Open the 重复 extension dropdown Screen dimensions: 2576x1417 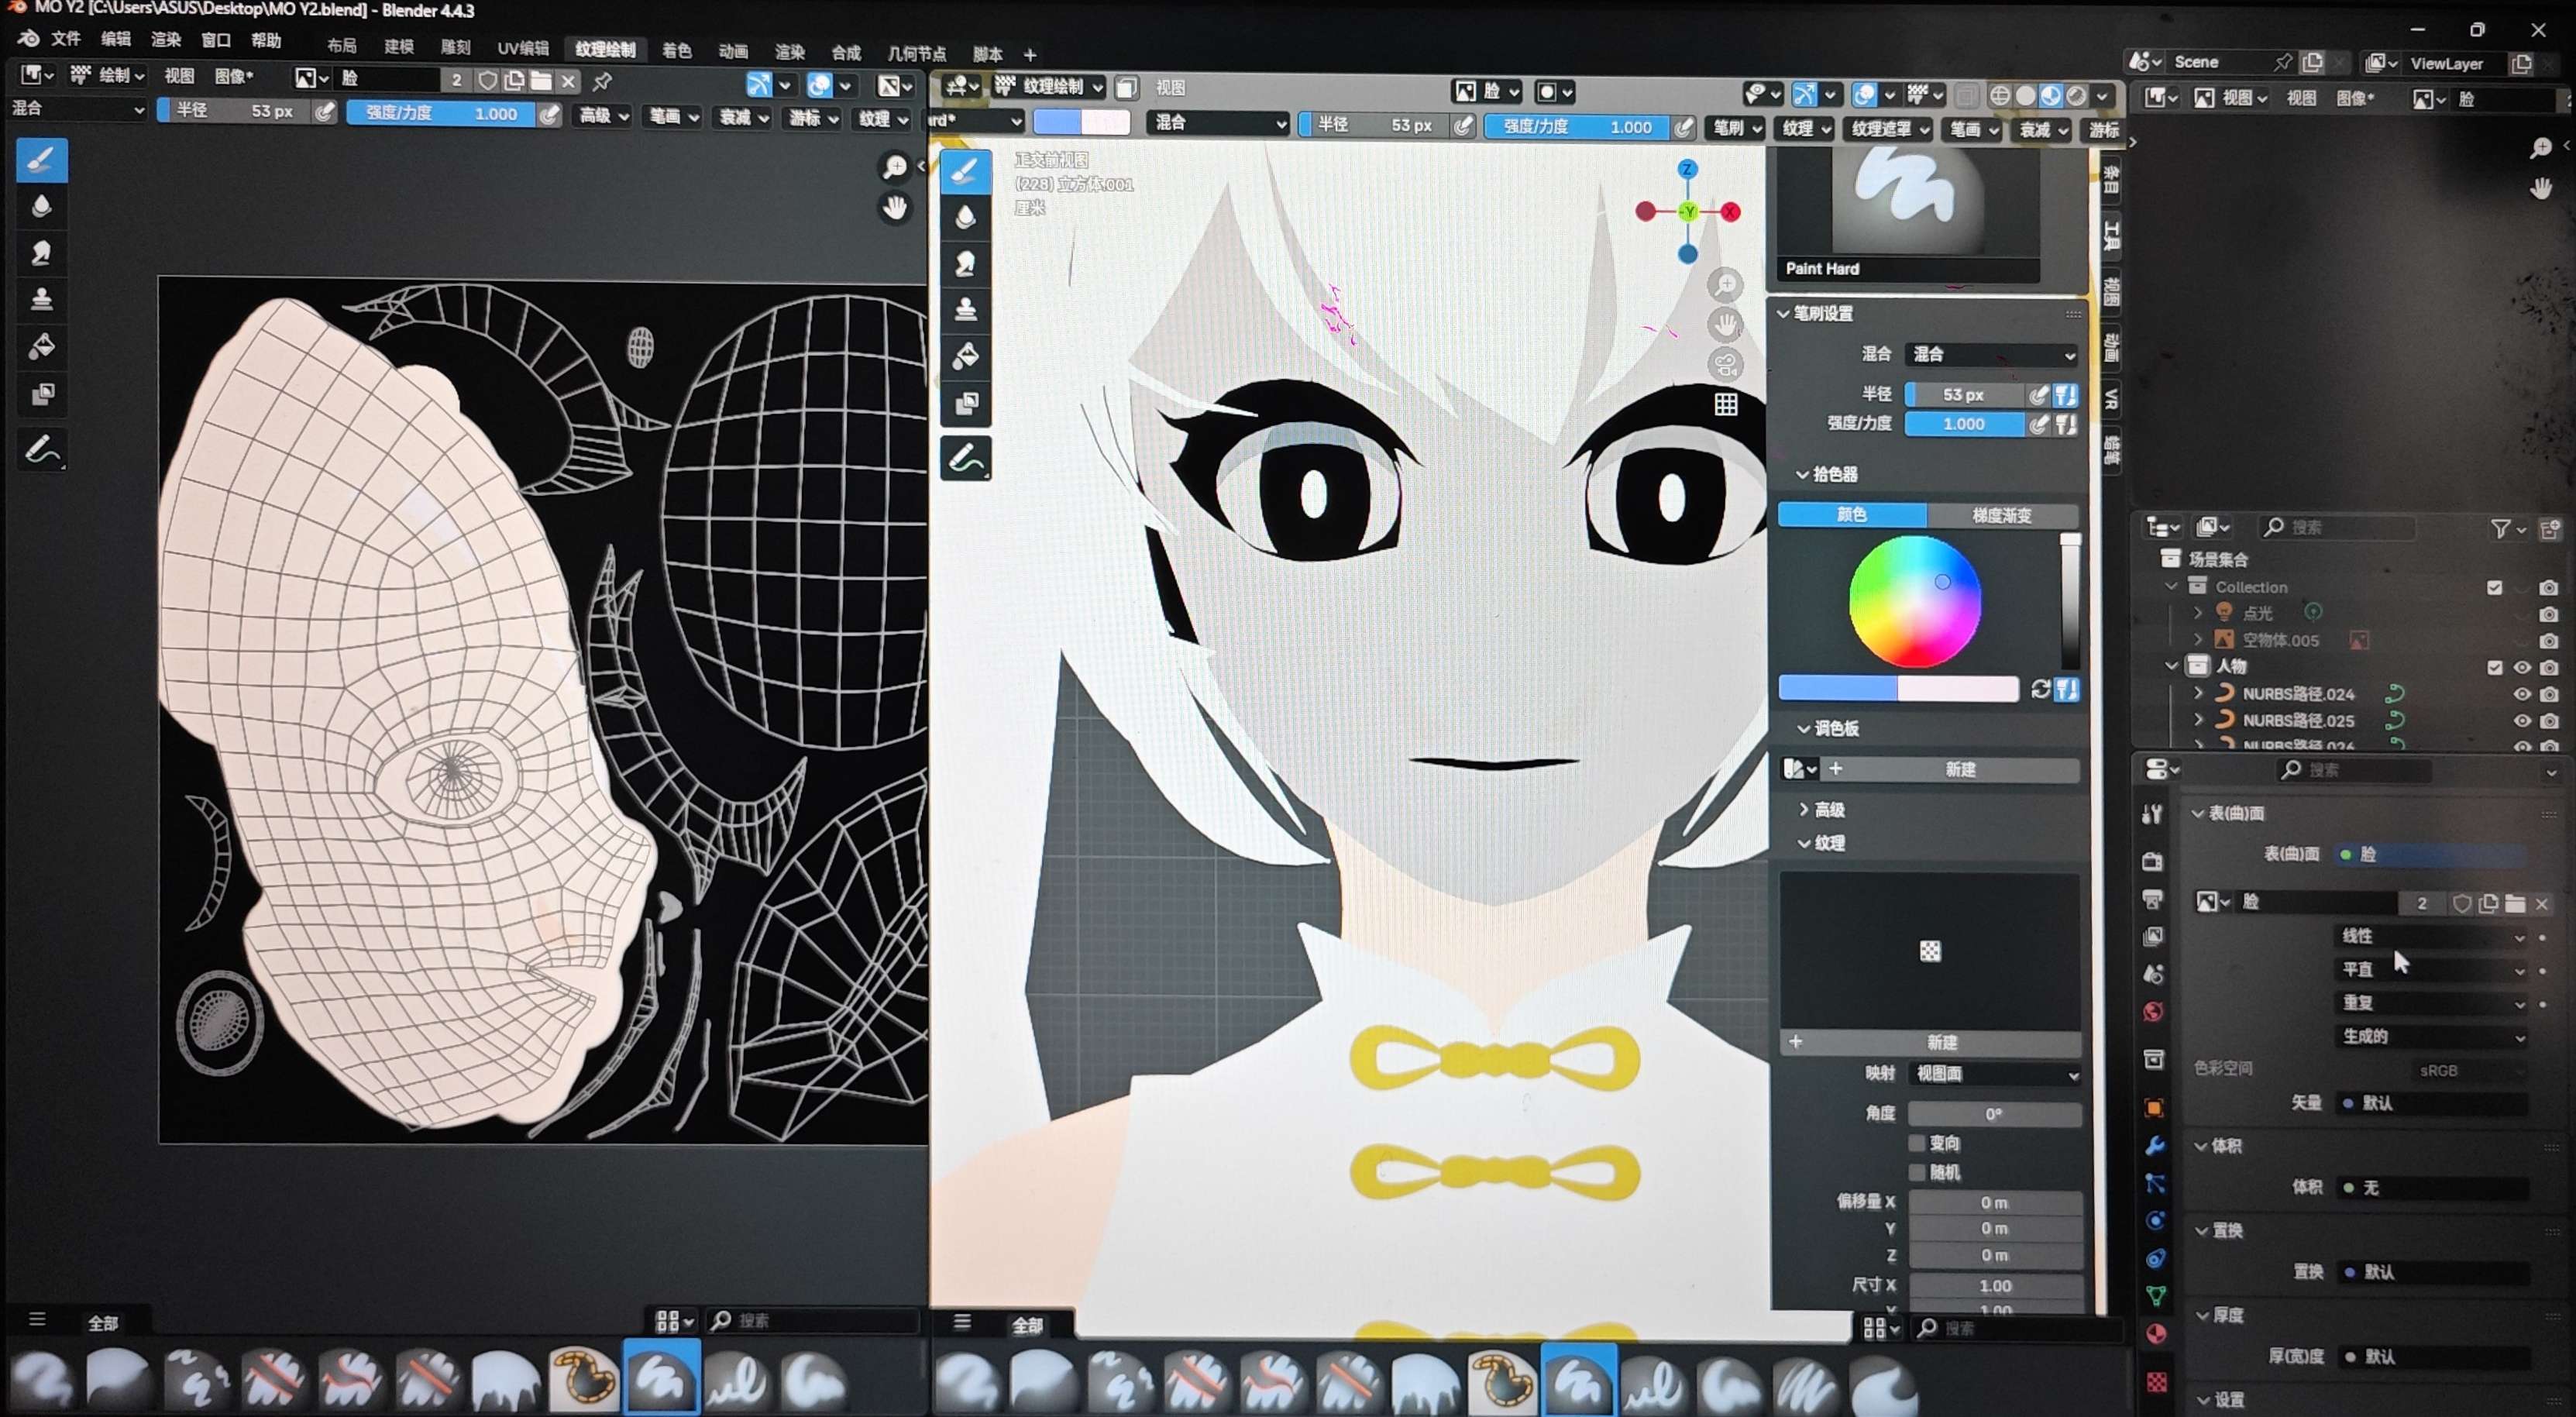pos(2432,1003)
